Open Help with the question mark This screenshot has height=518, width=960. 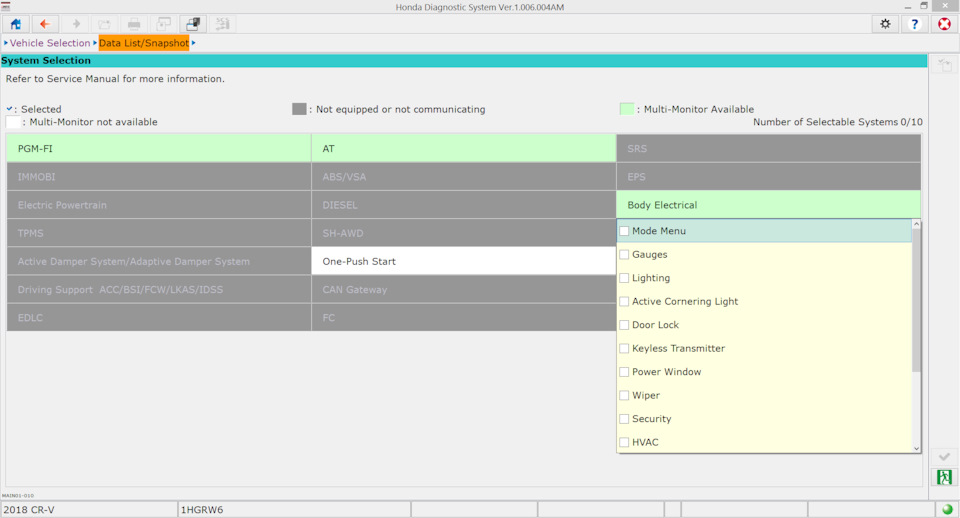(x=915, y=24)
